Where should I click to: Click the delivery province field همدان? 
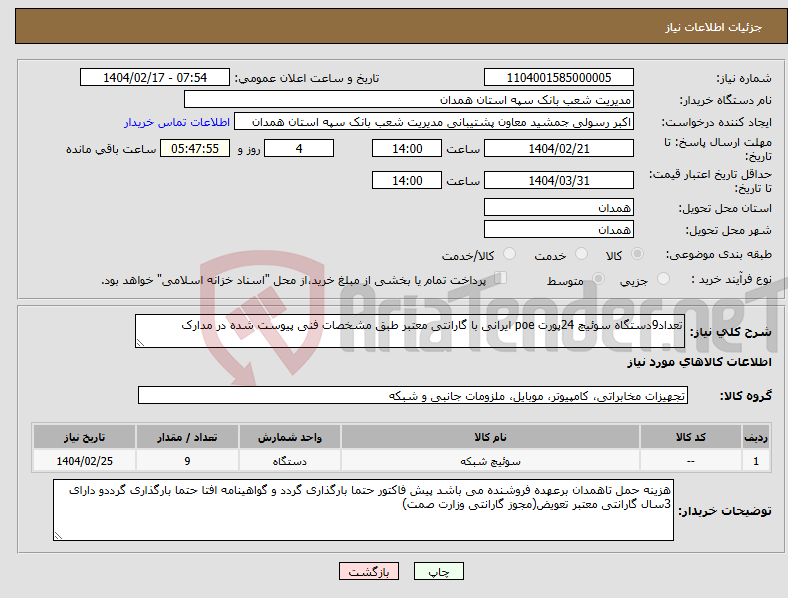pyautogui.click(x=558, y=207)
